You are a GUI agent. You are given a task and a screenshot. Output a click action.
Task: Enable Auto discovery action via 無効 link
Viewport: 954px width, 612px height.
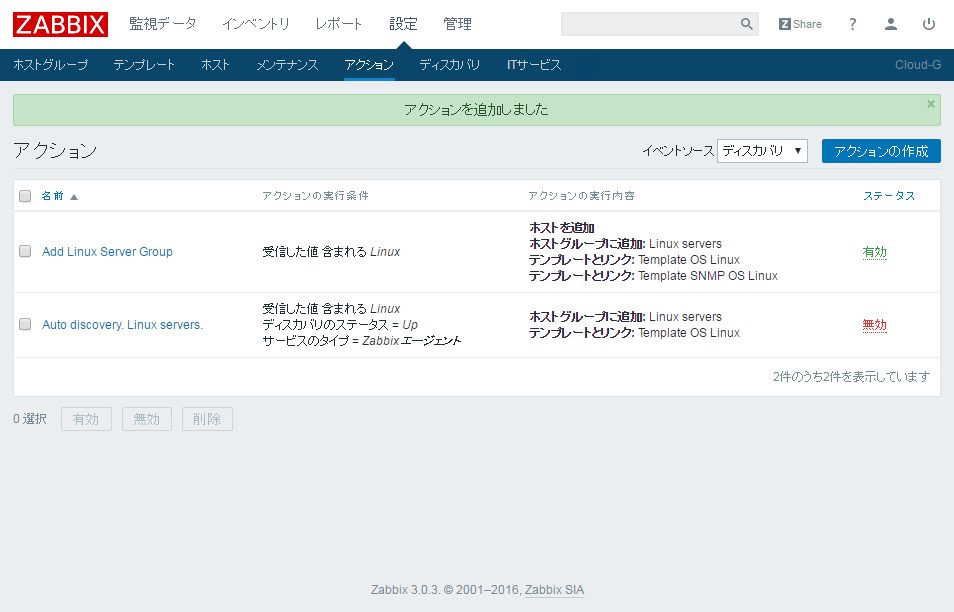point(874,324)
